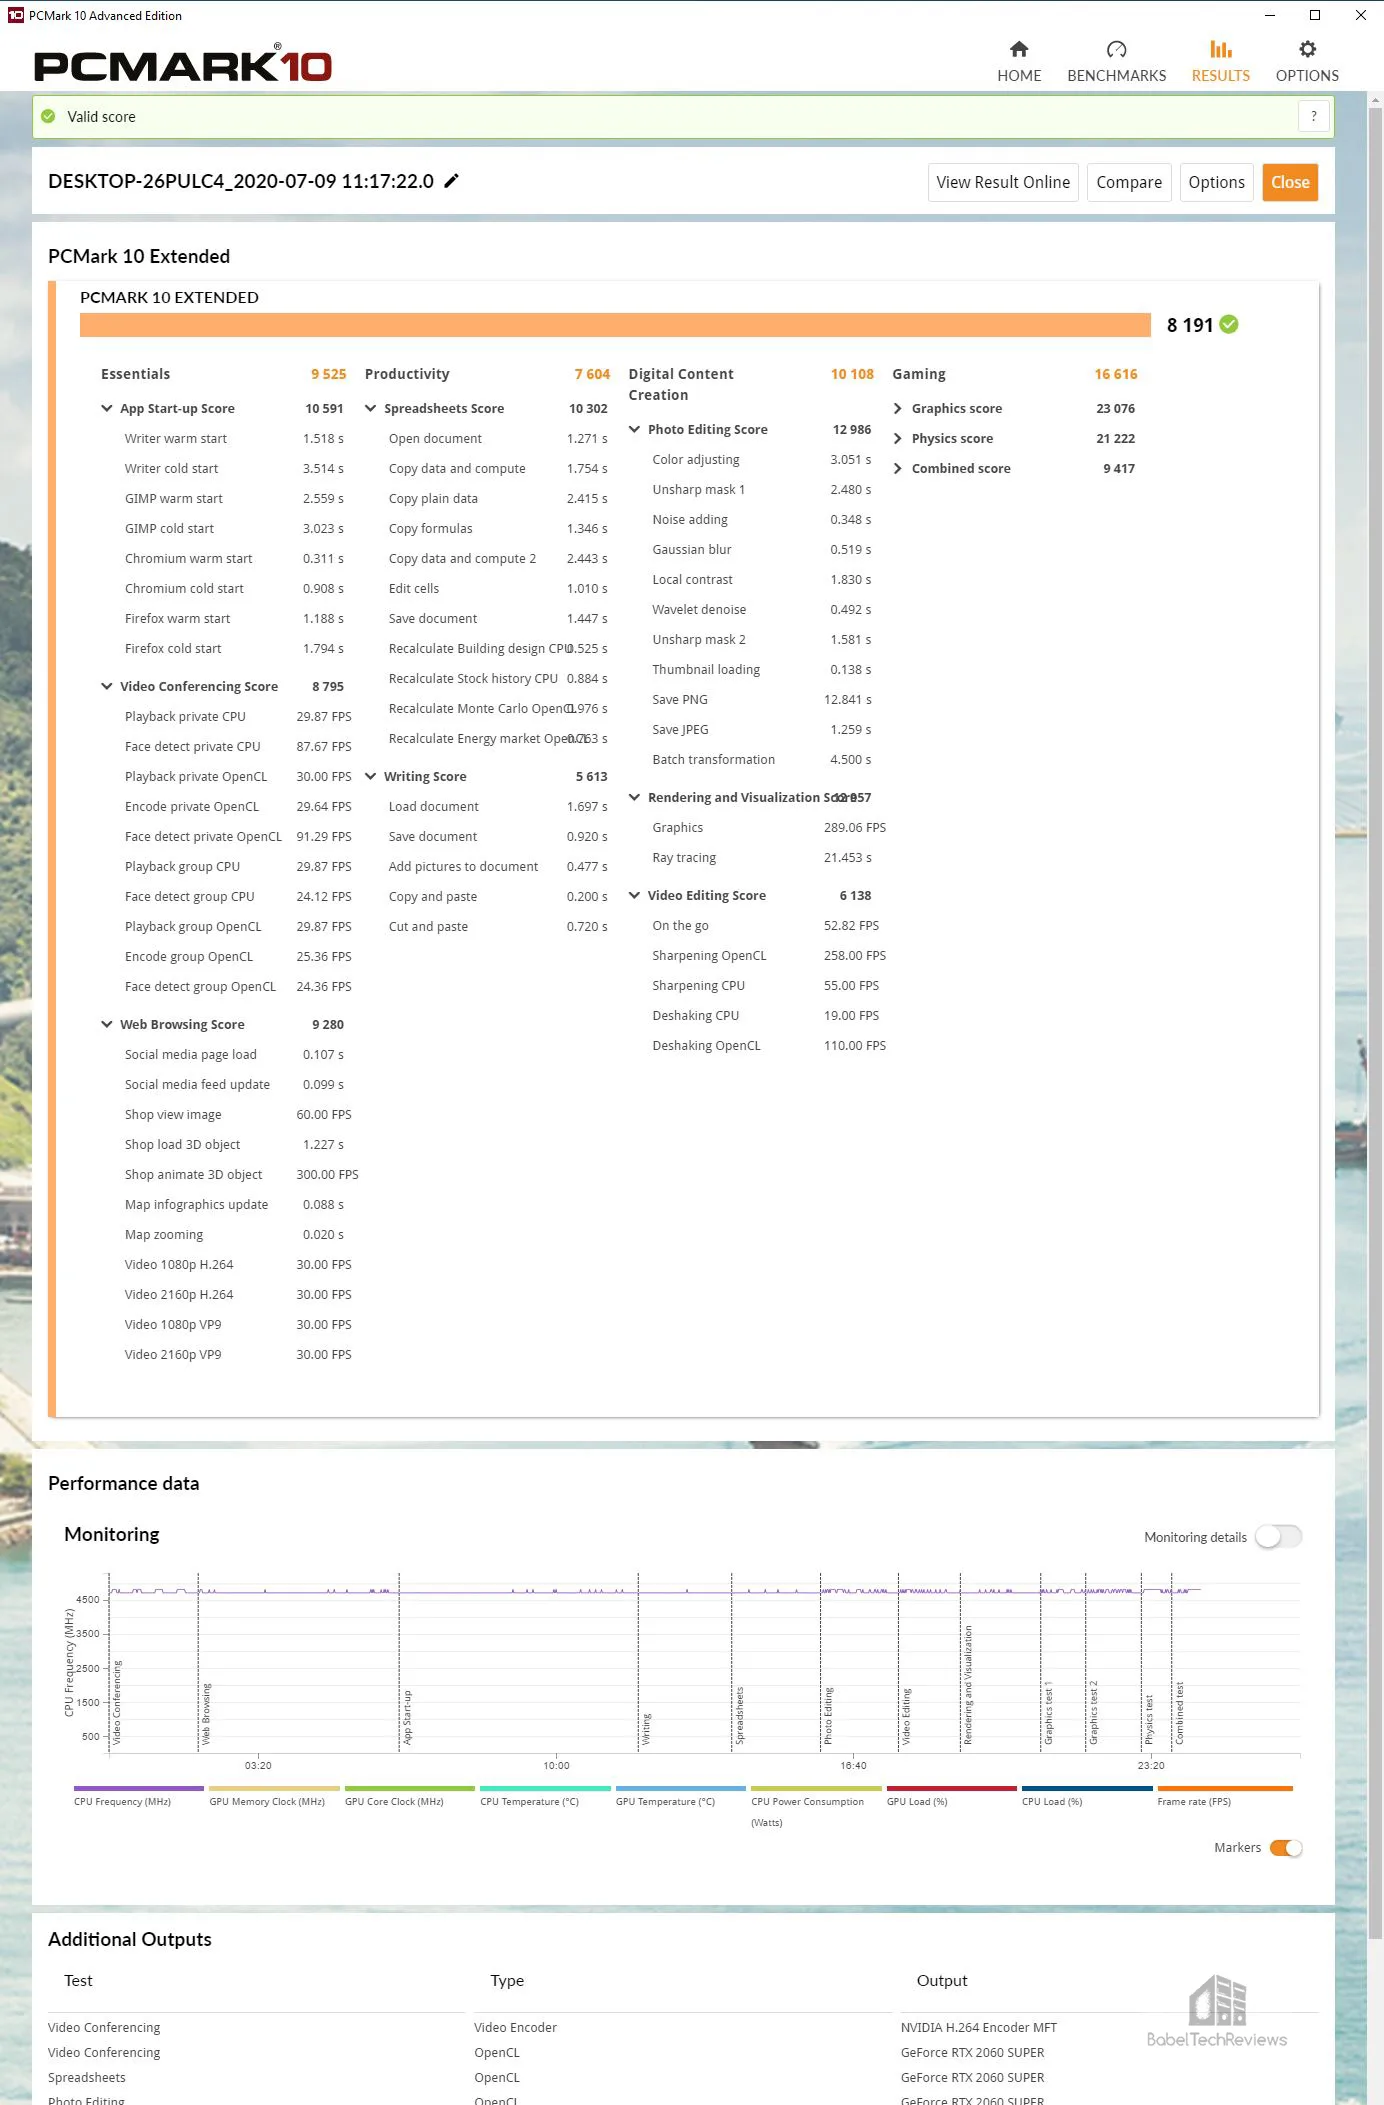Viewport: 1384px width, 2105px height.
Task: Click the Home house icon
Action: tap(1018, 50)
